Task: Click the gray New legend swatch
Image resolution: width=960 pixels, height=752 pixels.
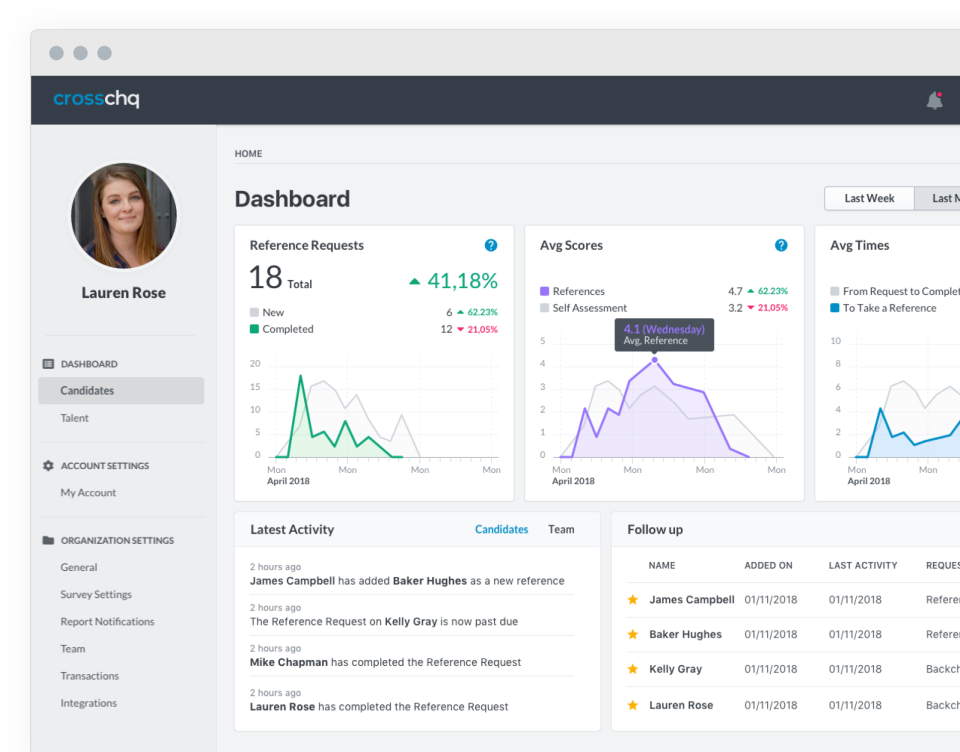Action: 254,312
